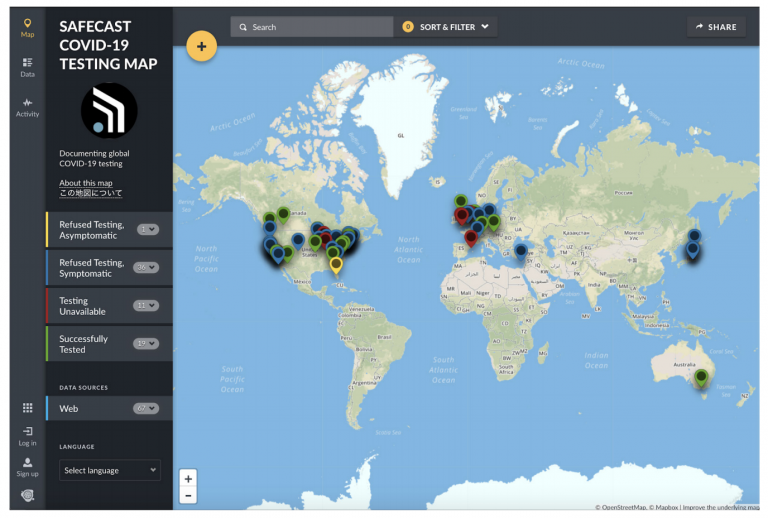Expand the Asymptomatic count badge
768x518 pixels.
[x=148, y=229]
